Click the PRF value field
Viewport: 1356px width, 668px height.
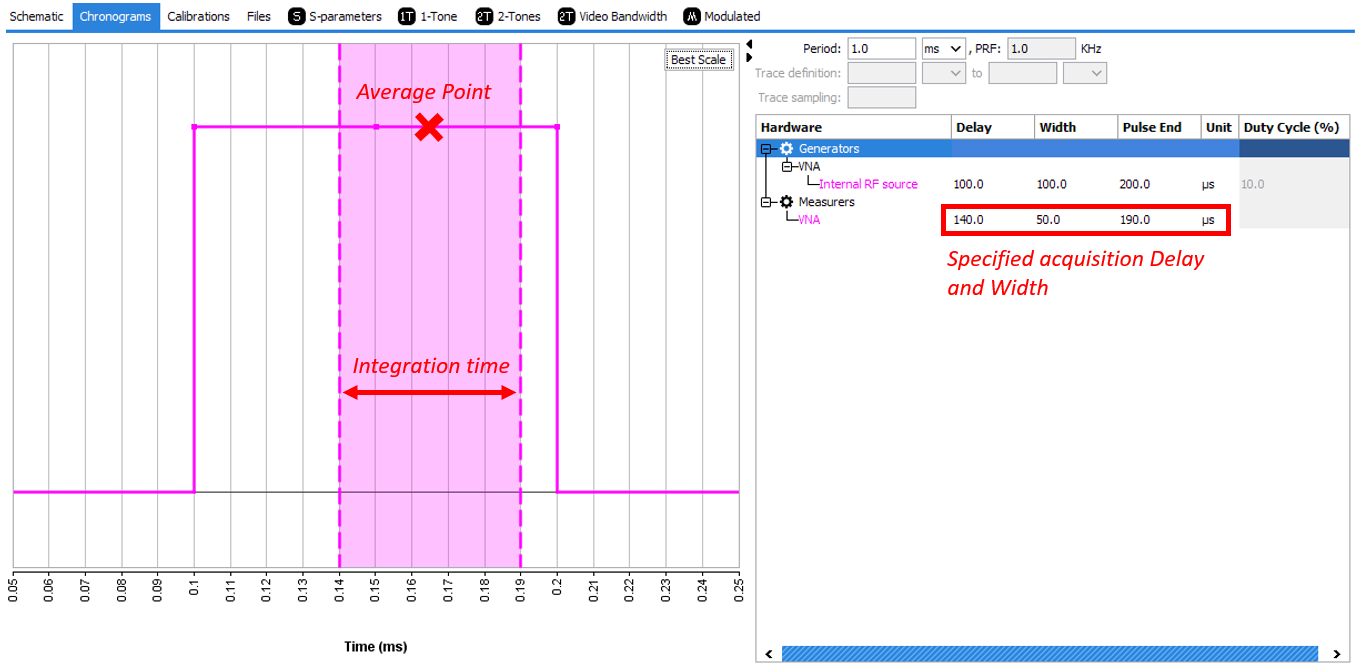(x=1041, y=48)
